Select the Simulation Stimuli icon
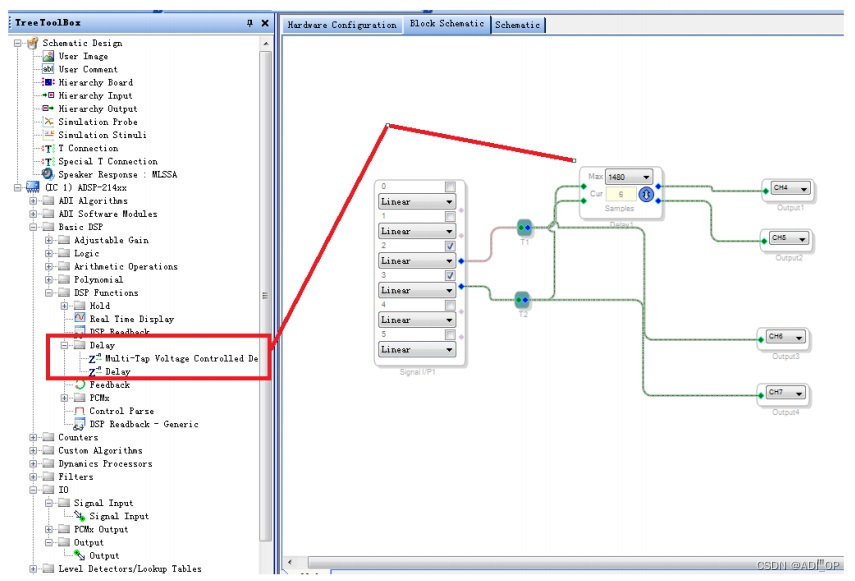855x581 pixels. (x=49, y=135)
